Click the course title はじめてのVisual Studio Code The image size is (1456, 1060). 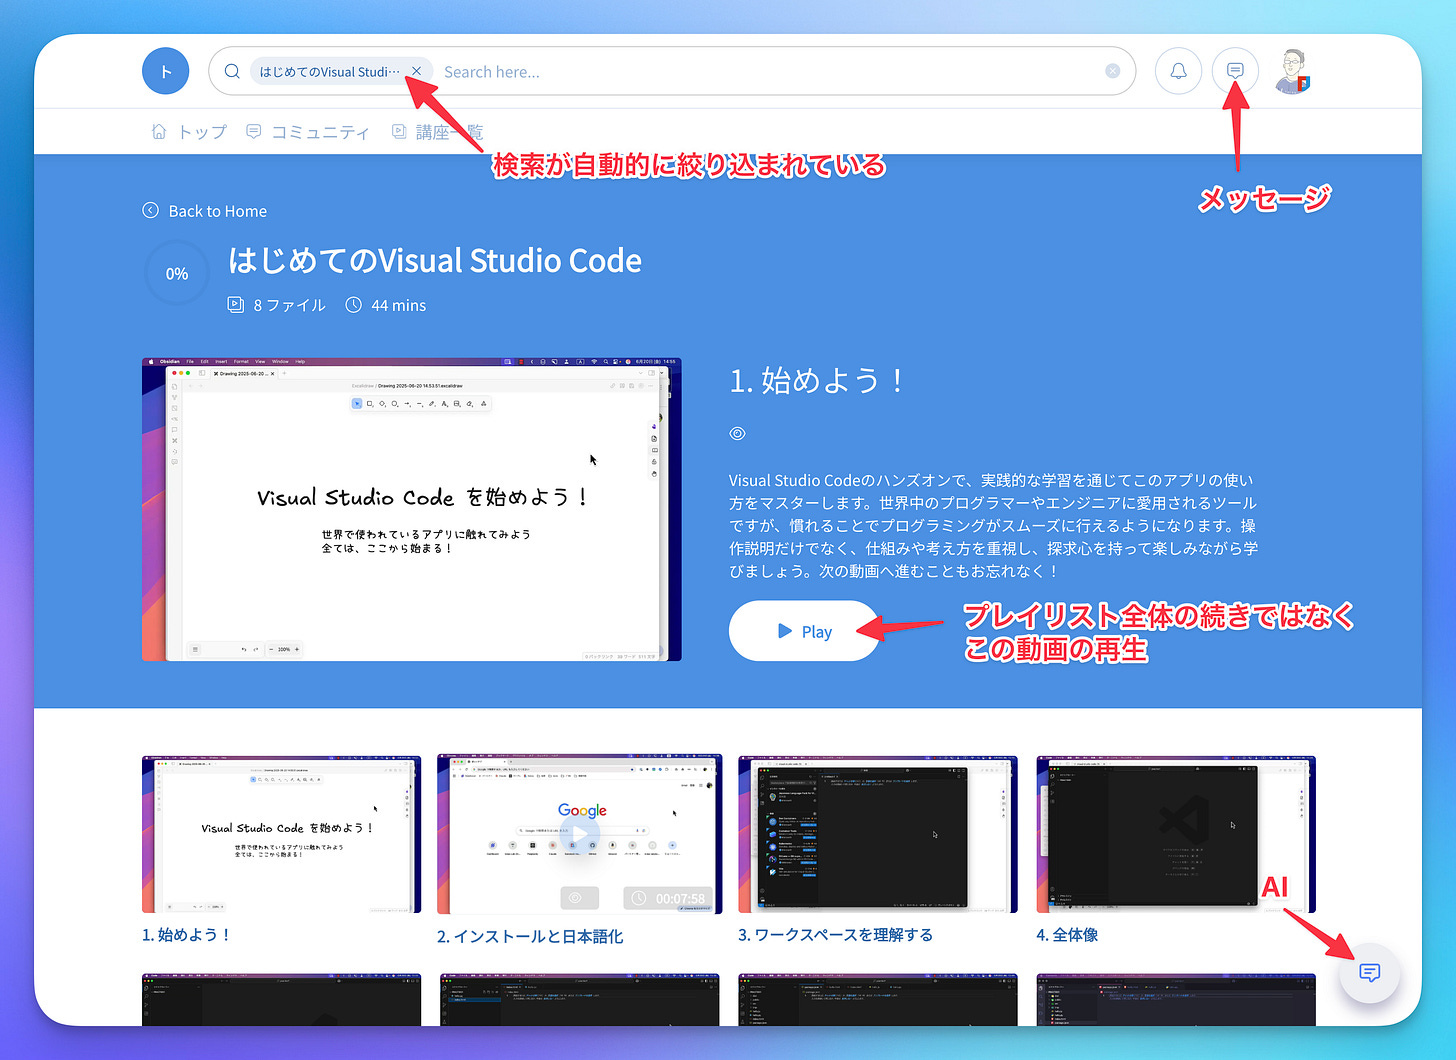click(x=435, y=261)
